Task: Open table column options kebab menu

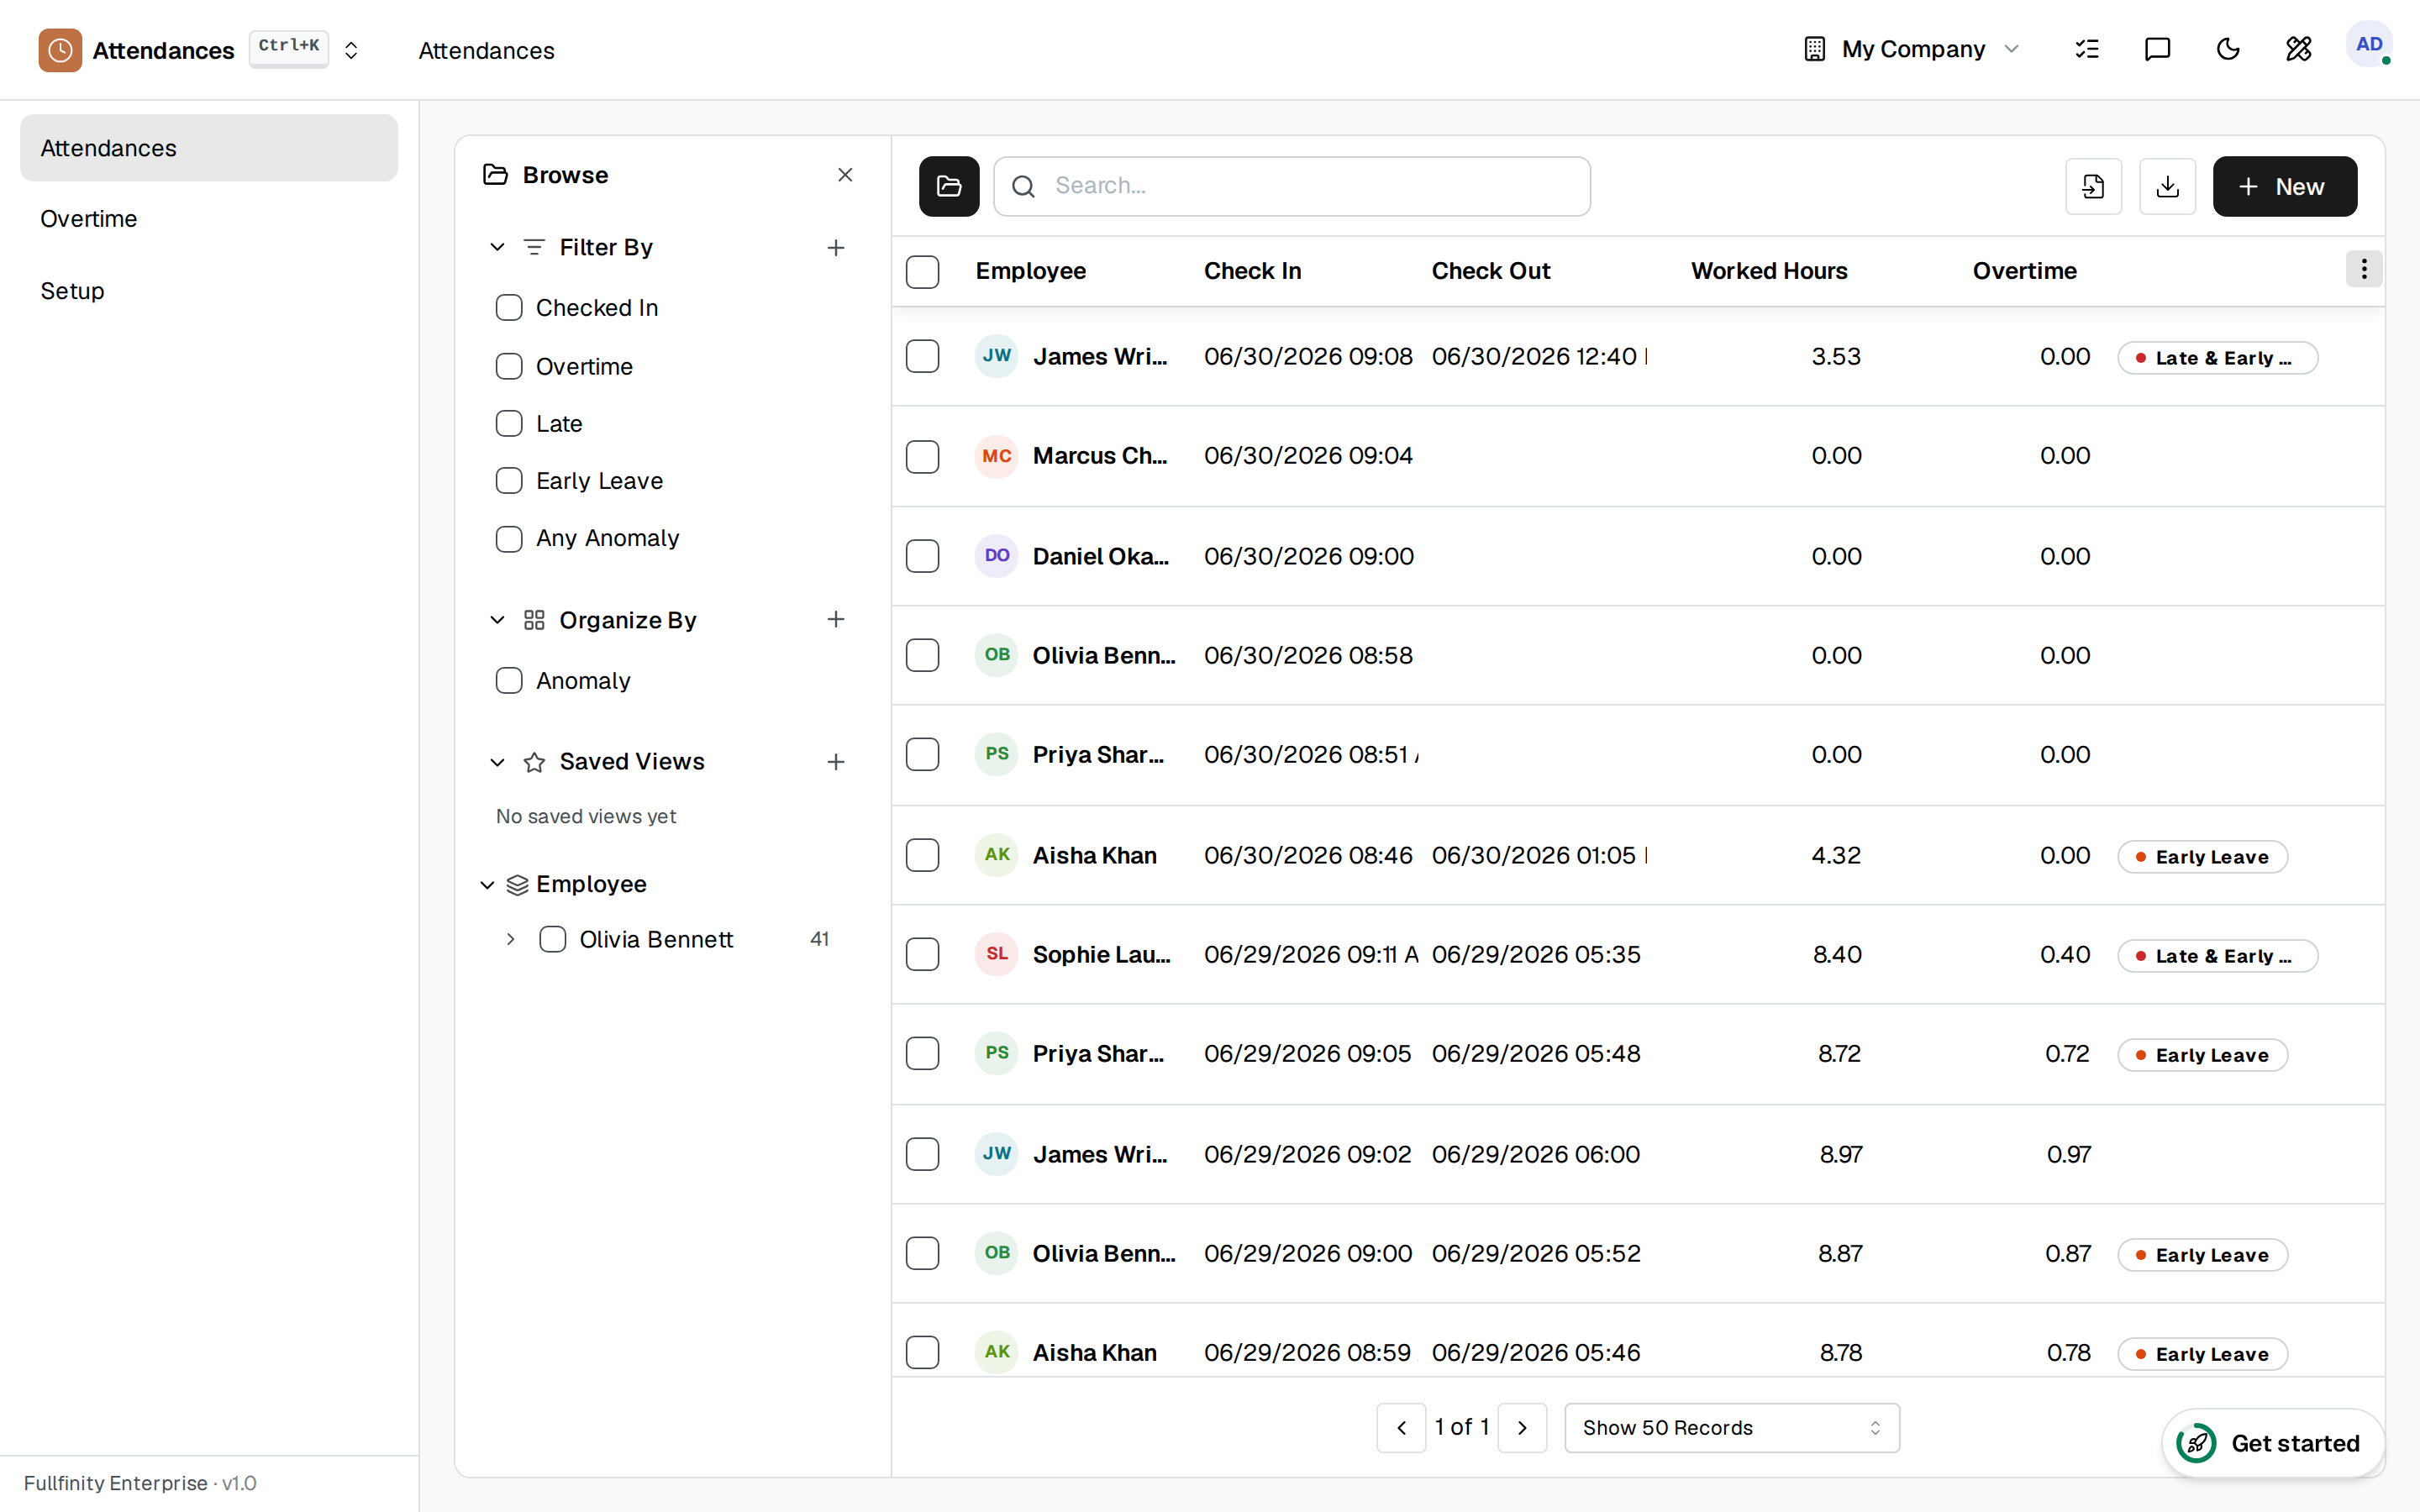Action: click(x=2363, y=269)
